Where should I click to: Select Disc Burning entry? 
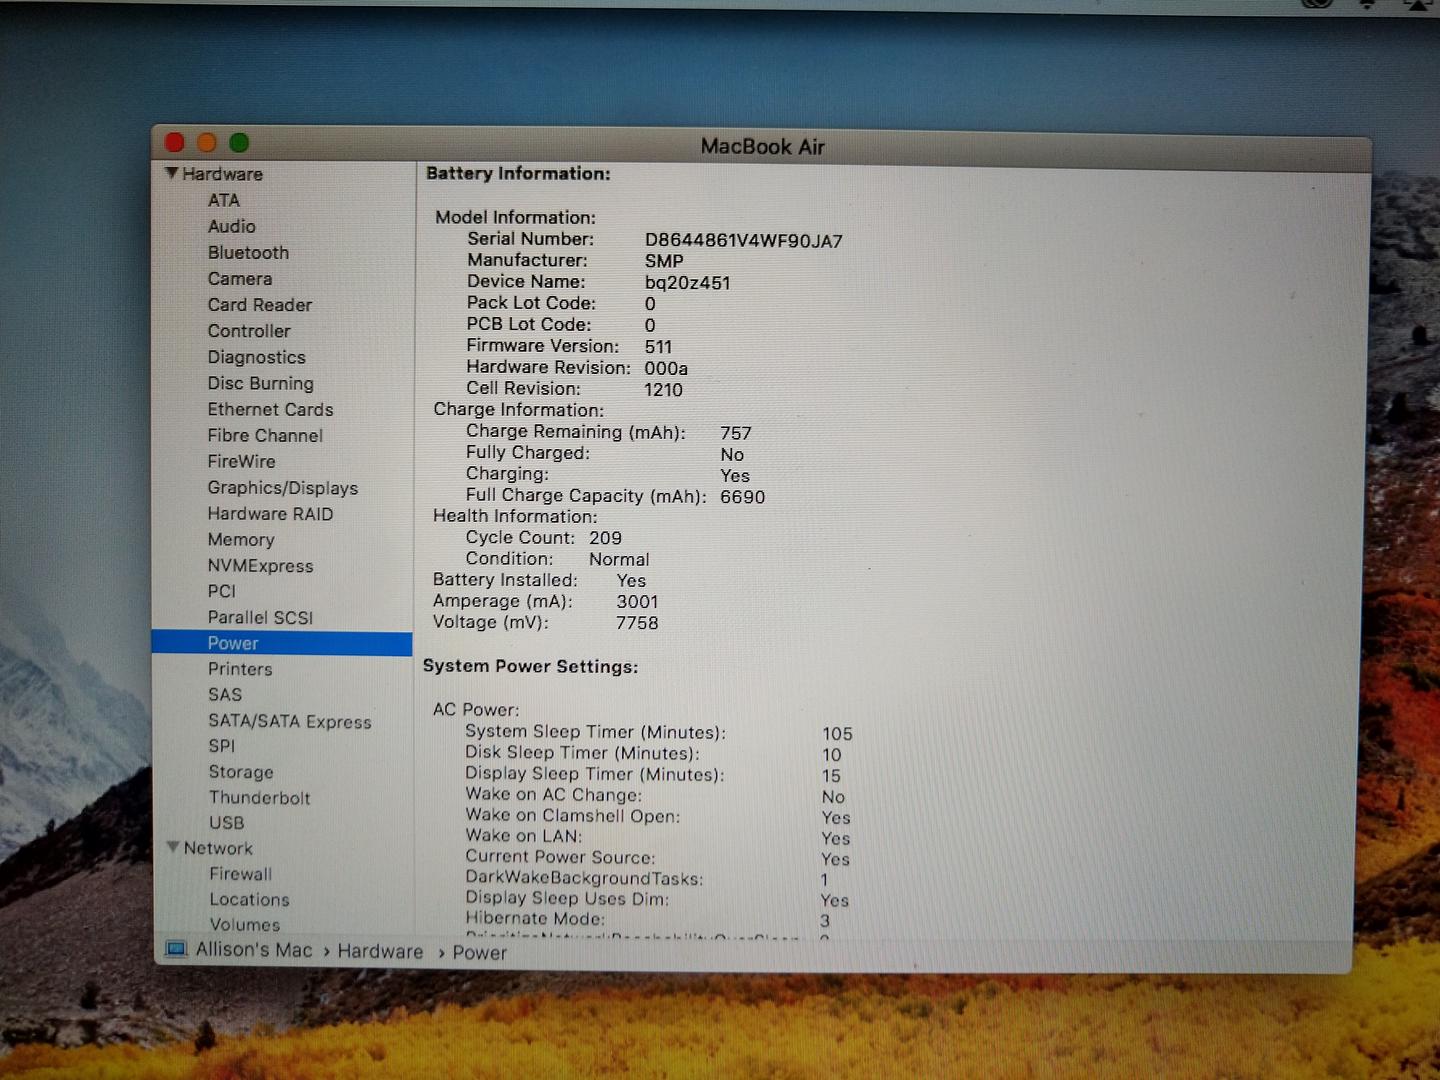tap(261, 383)
